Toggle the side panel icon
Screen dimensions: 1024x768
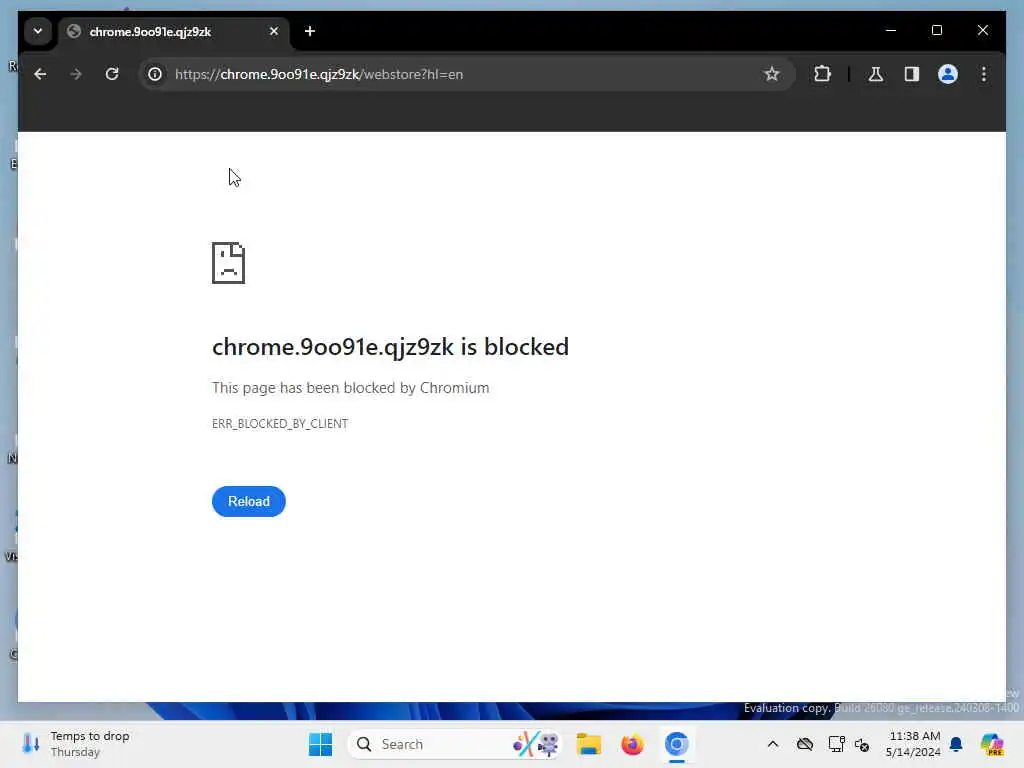pyautogui.click(x=912, y=74)
